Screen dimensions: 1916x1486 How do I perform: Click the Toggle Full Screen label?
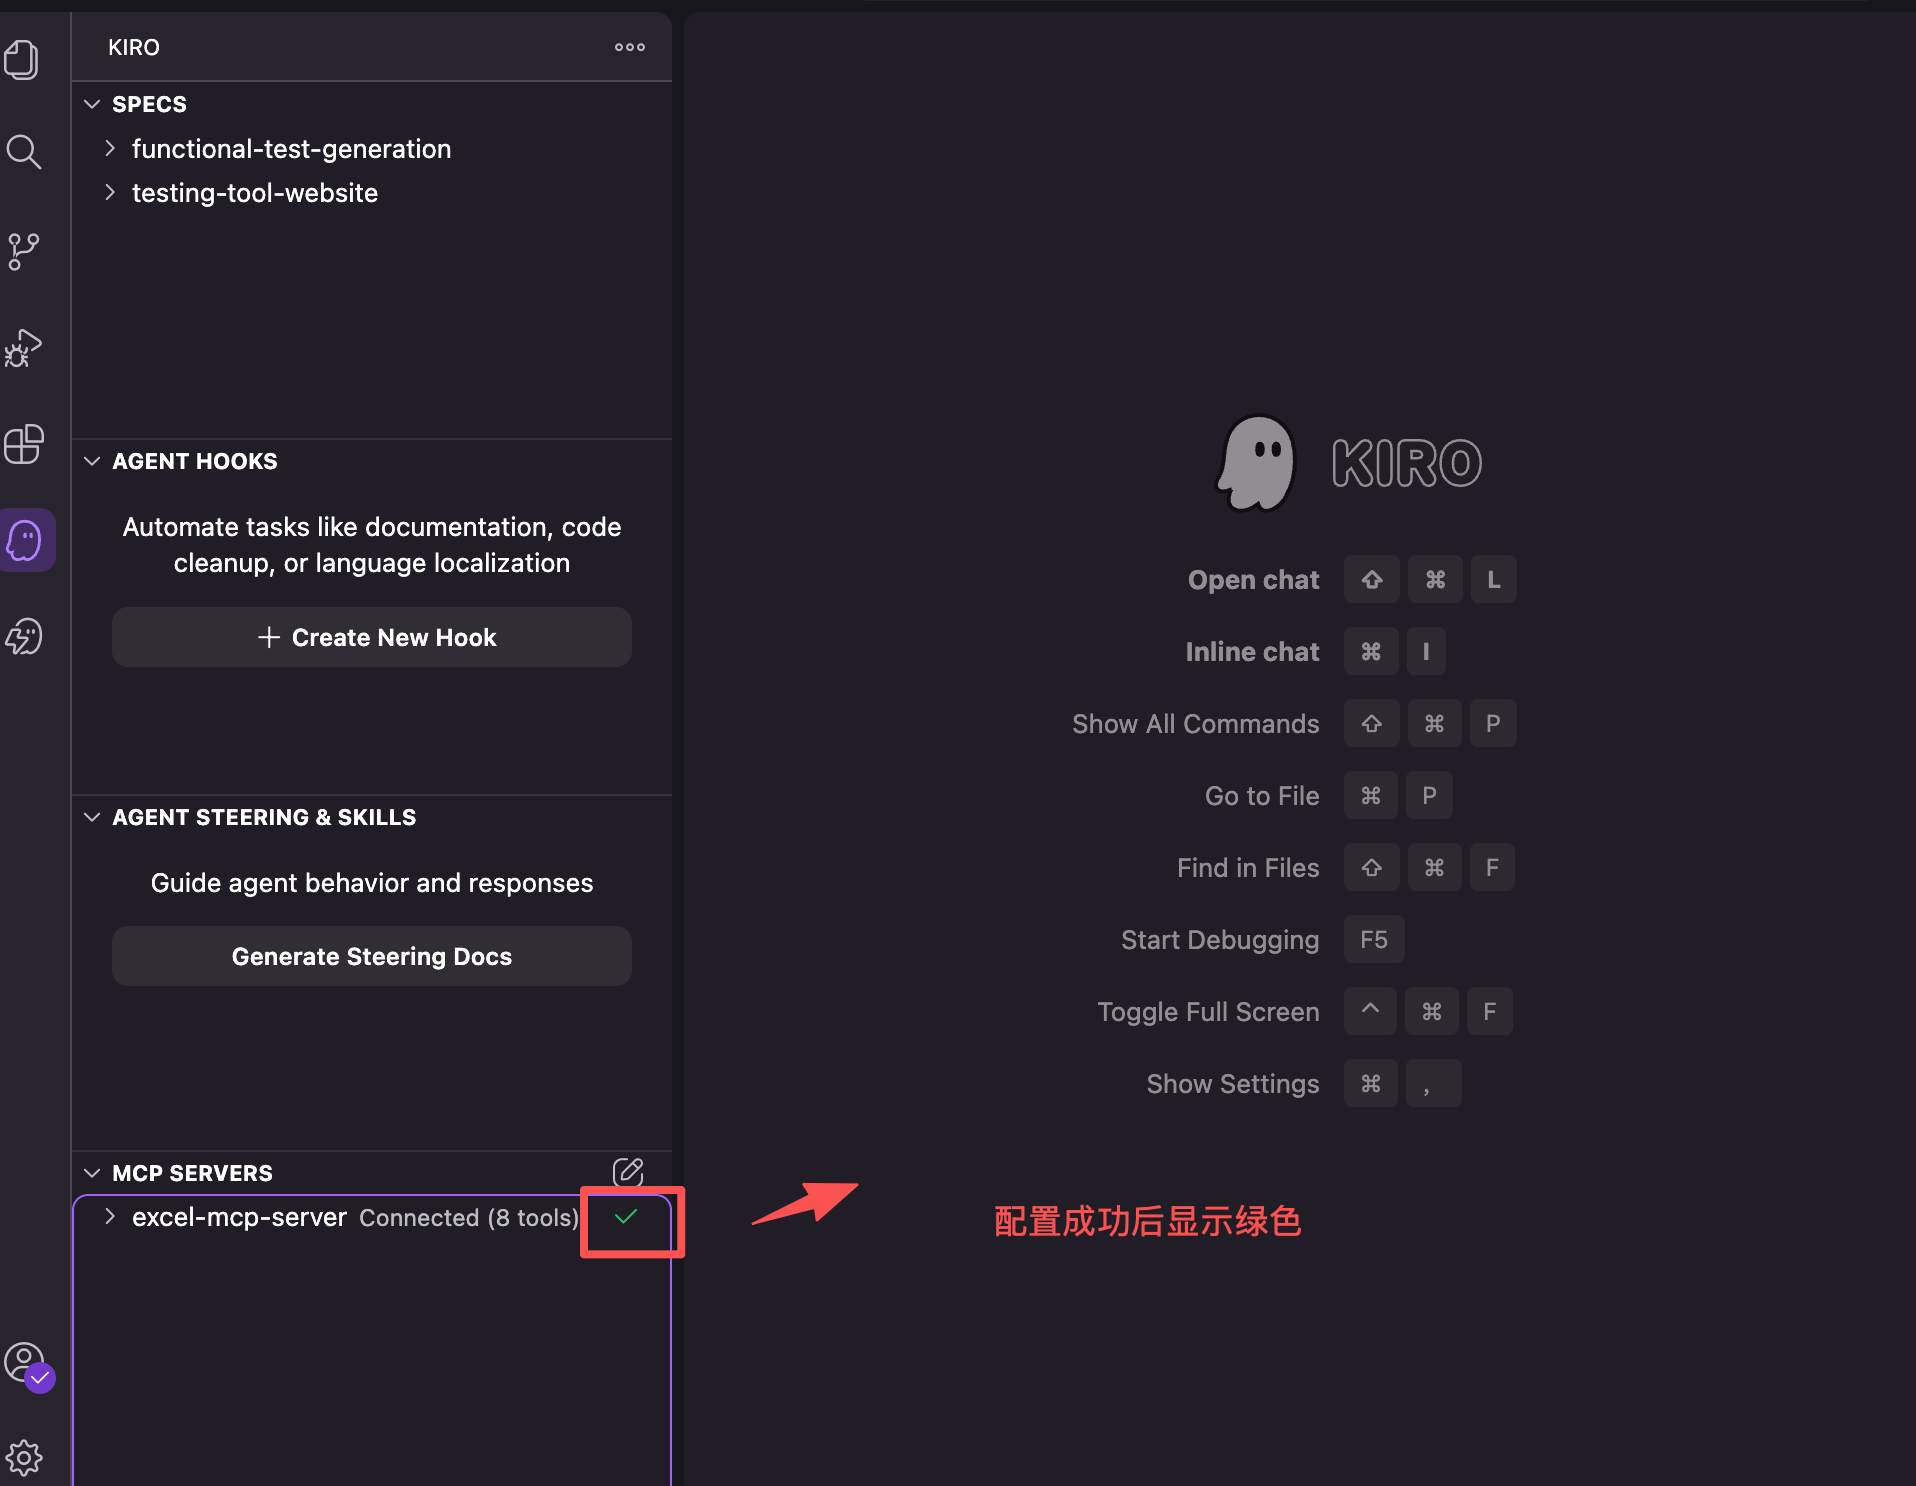pos(1208,1012)
